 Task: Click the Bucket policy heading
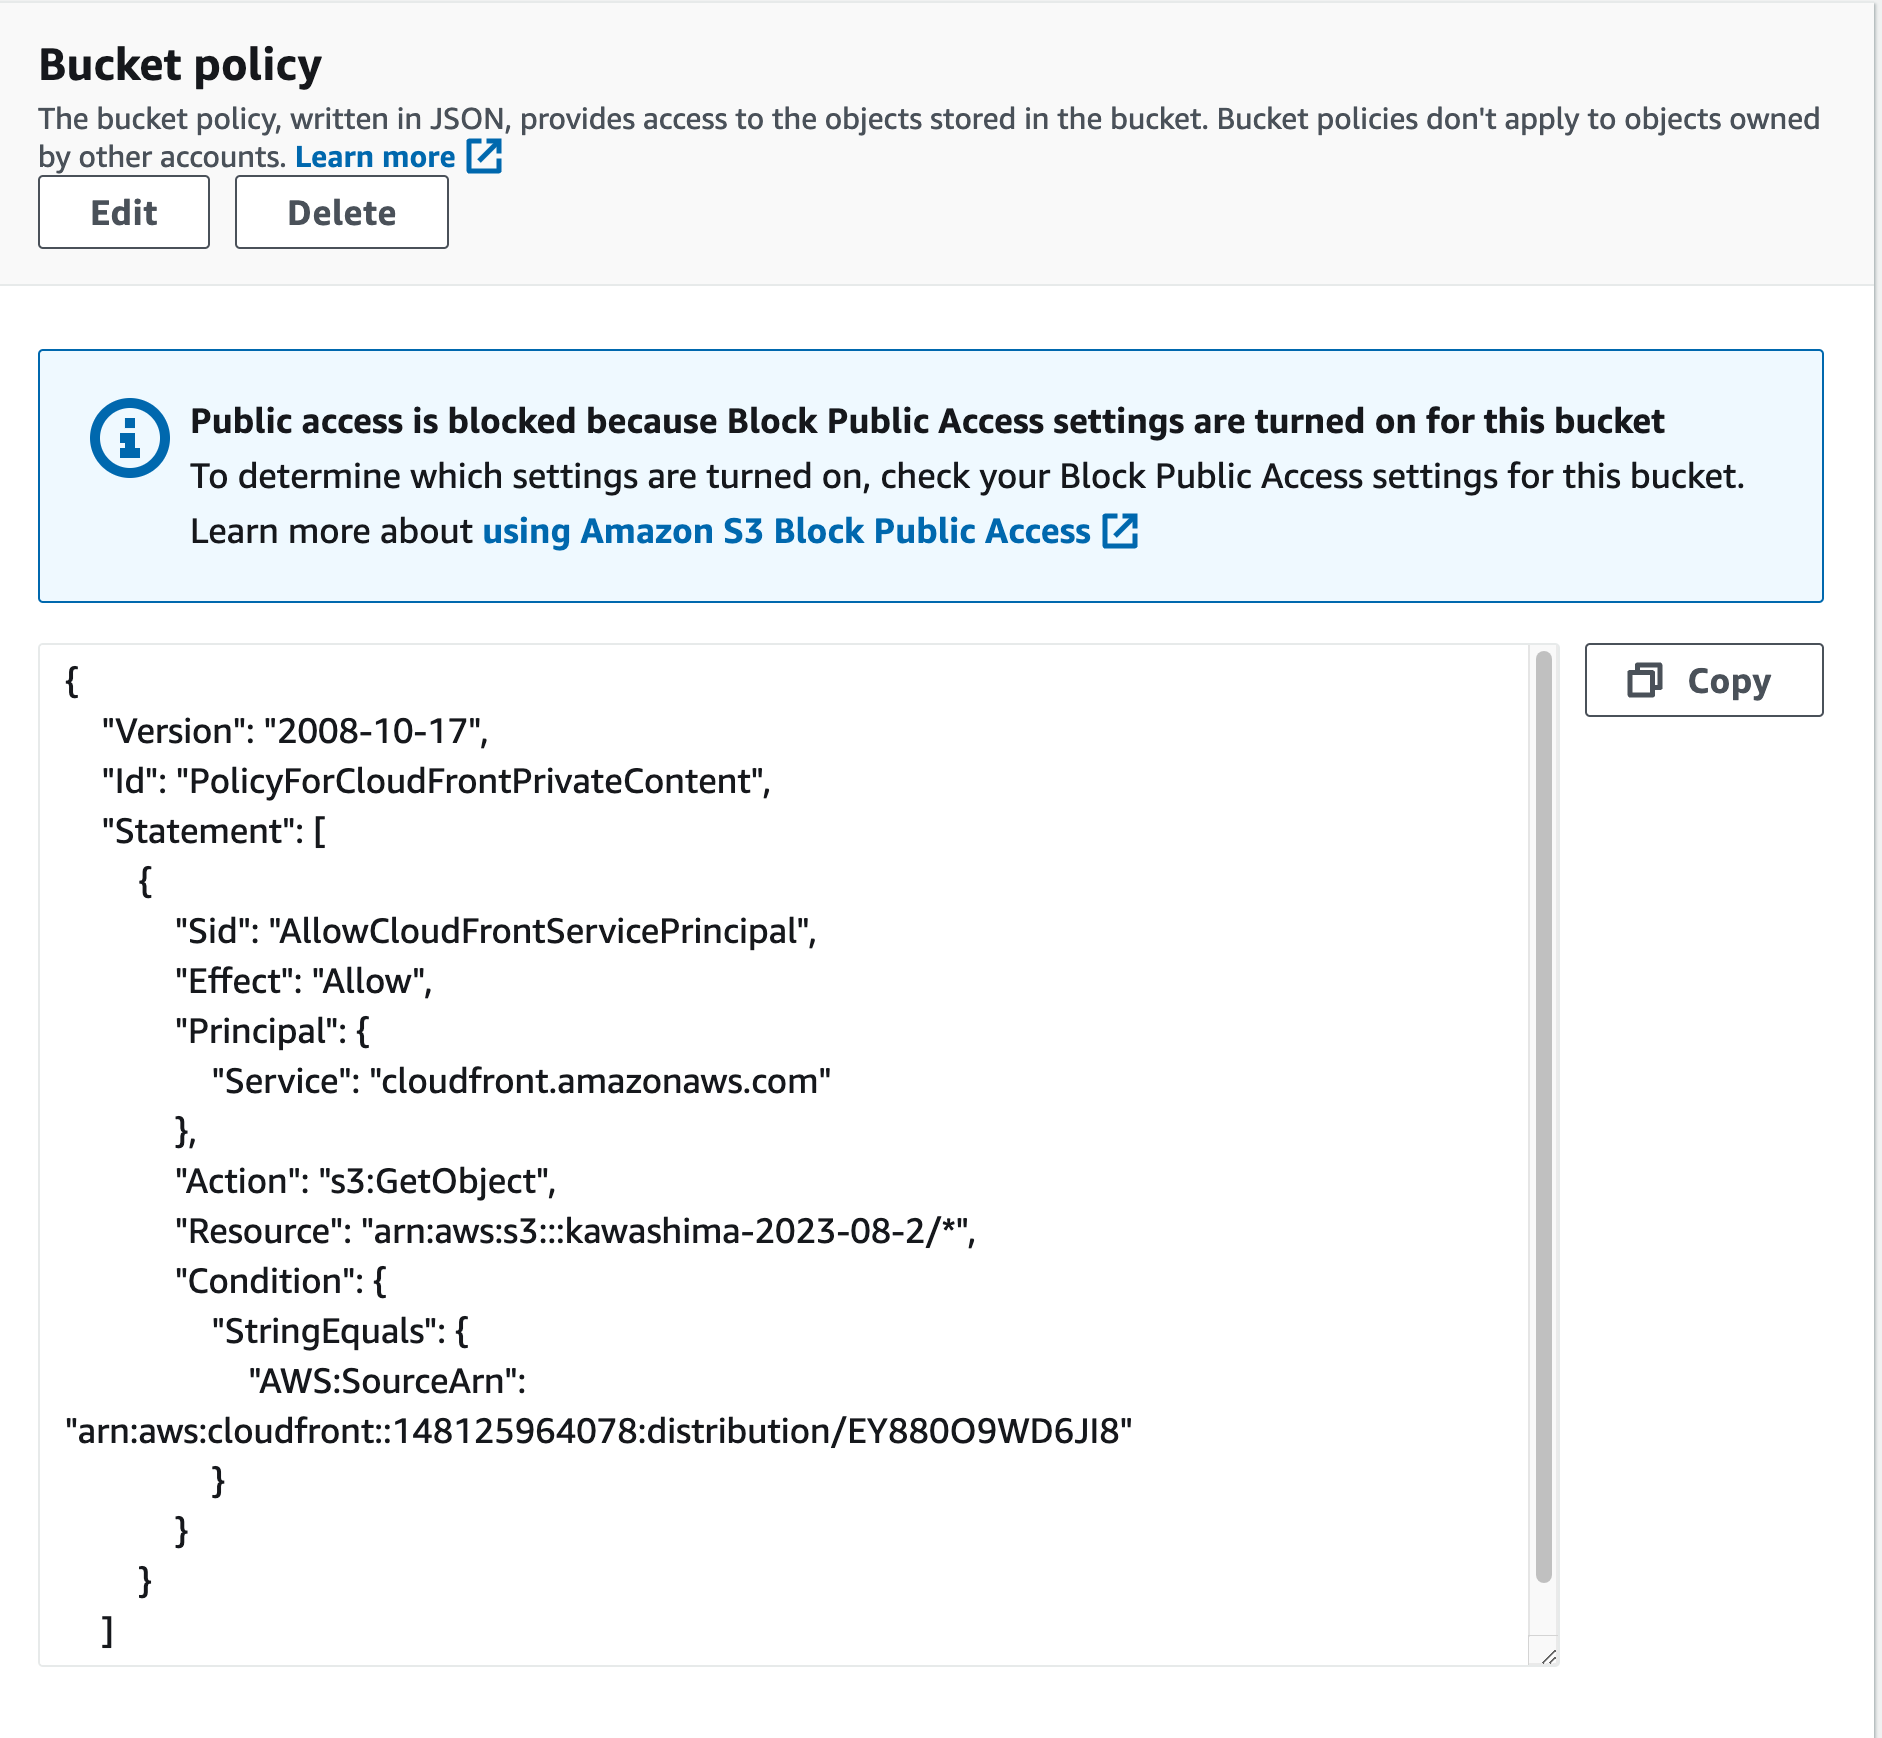pyautogui.click(x=180, y=65)
